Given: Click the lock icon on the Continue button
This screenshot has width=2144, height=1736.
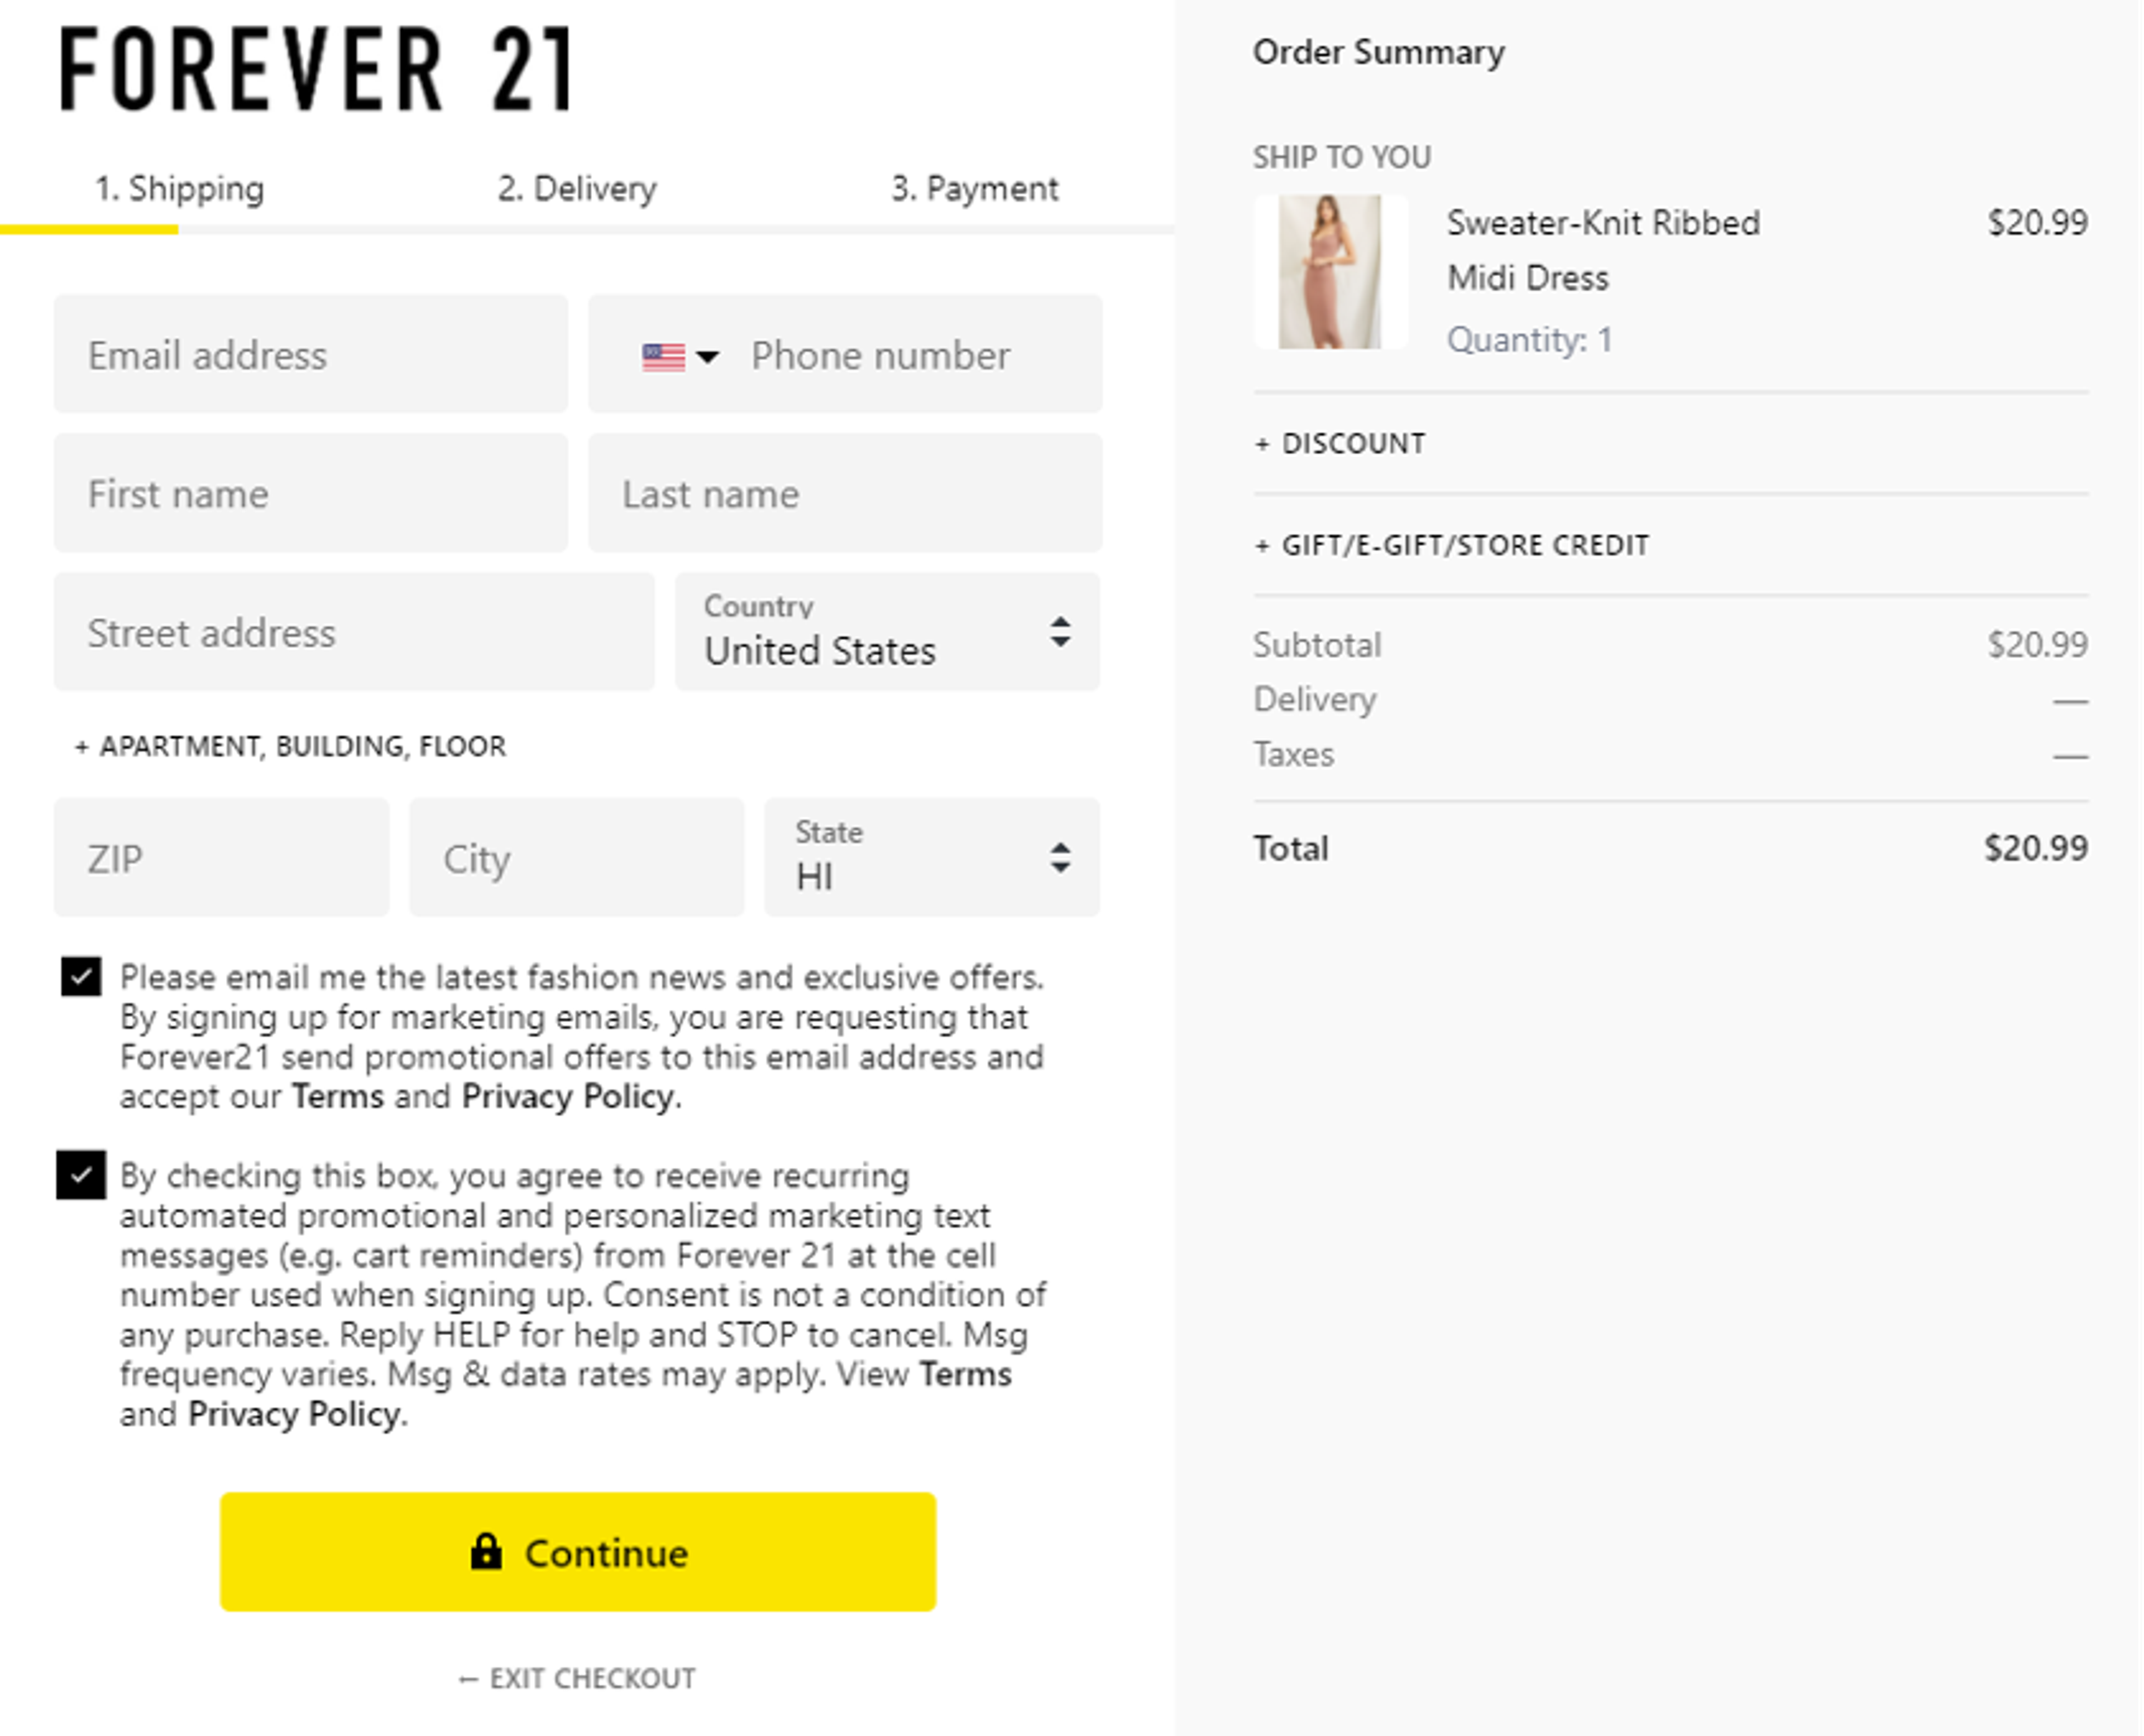Looking at the screenshot, I should (x=486, y=1553).
